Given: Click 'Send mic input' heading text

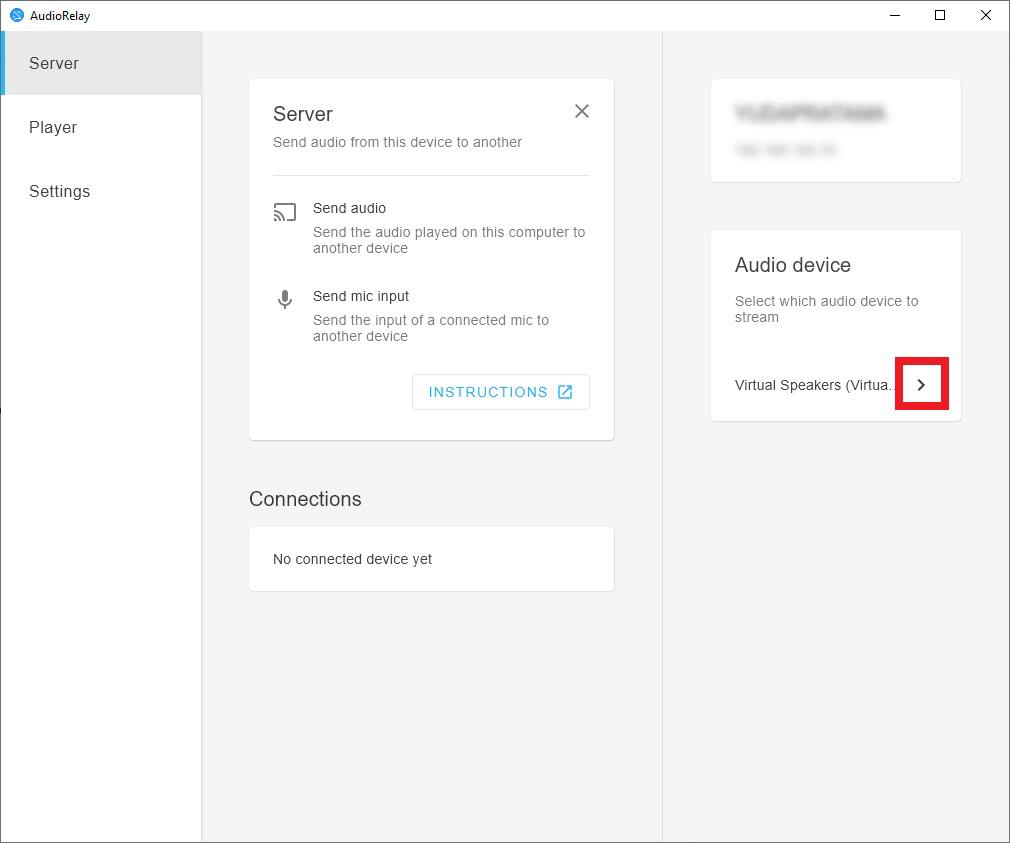Looking at the screenshot, I should (361, 296).
